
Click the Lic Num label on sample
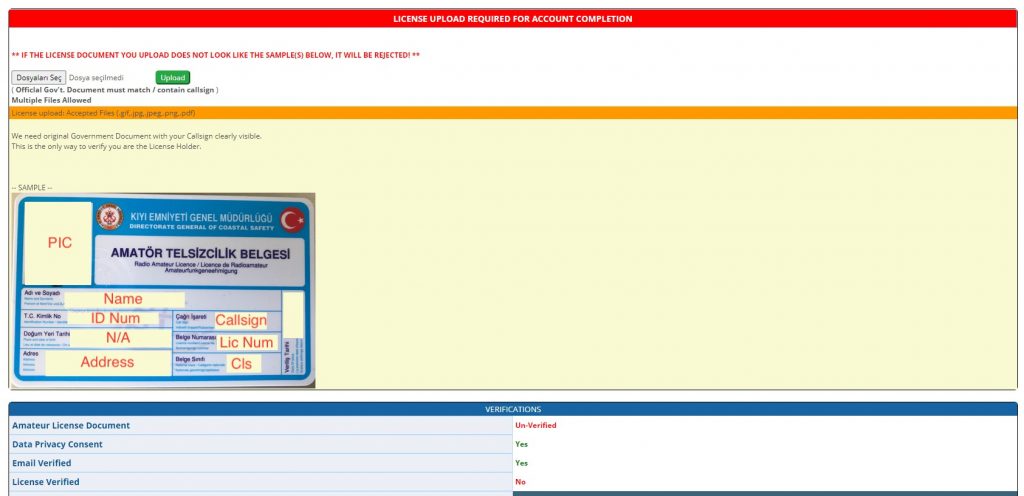[x=246, y=342]
